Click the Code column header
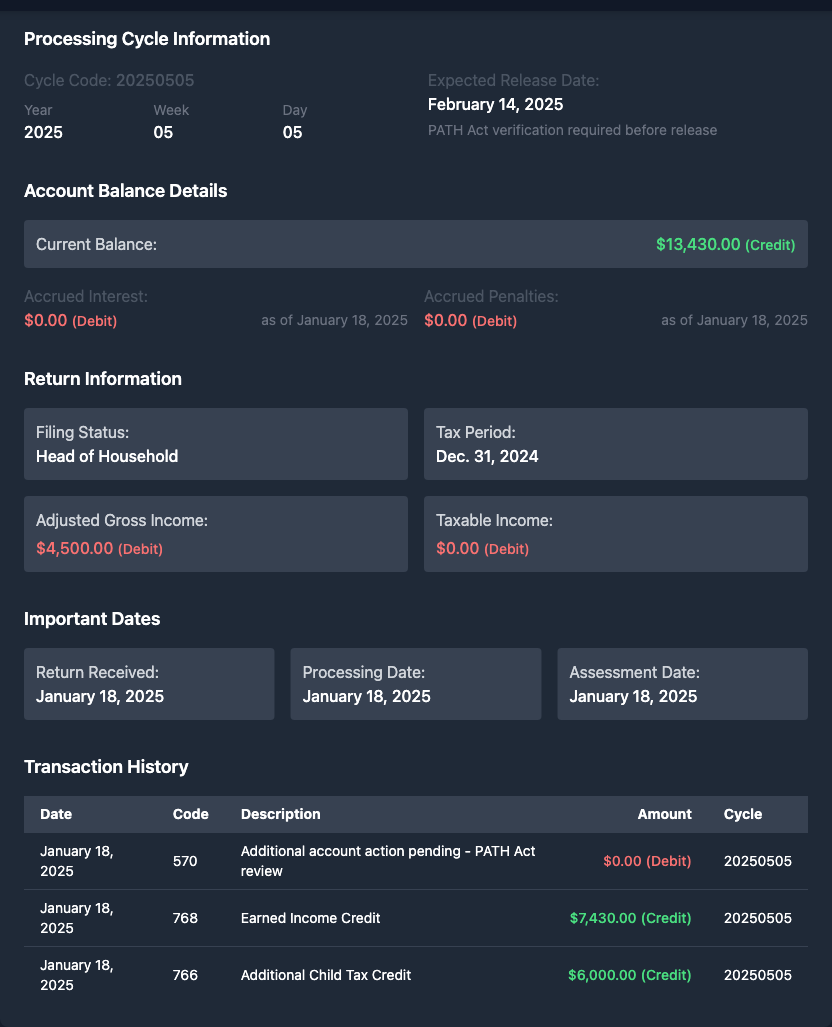The image size is (832, 1027). [190, 814]
